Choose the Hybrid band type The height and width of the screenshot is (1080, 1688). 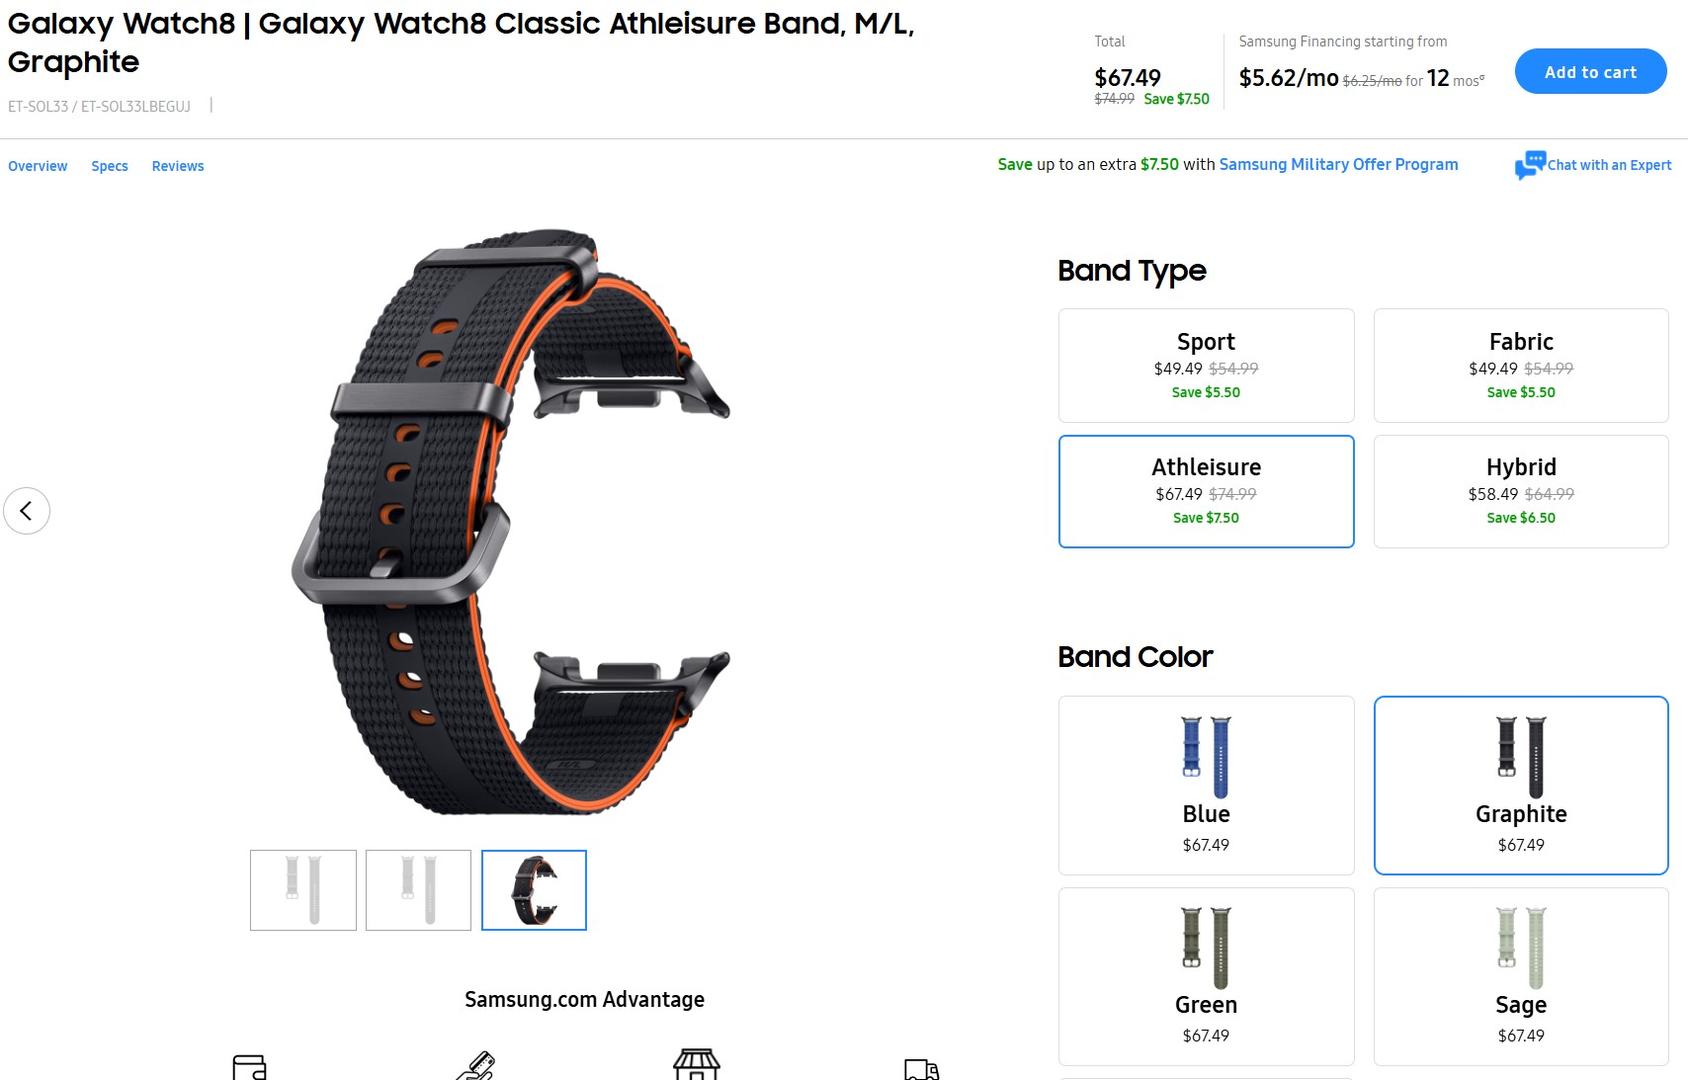tap(1520, 491)
